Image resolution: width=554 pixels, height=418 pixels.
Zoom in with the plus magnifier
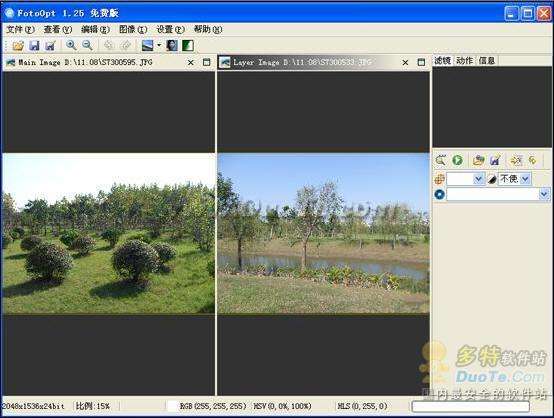71,45
